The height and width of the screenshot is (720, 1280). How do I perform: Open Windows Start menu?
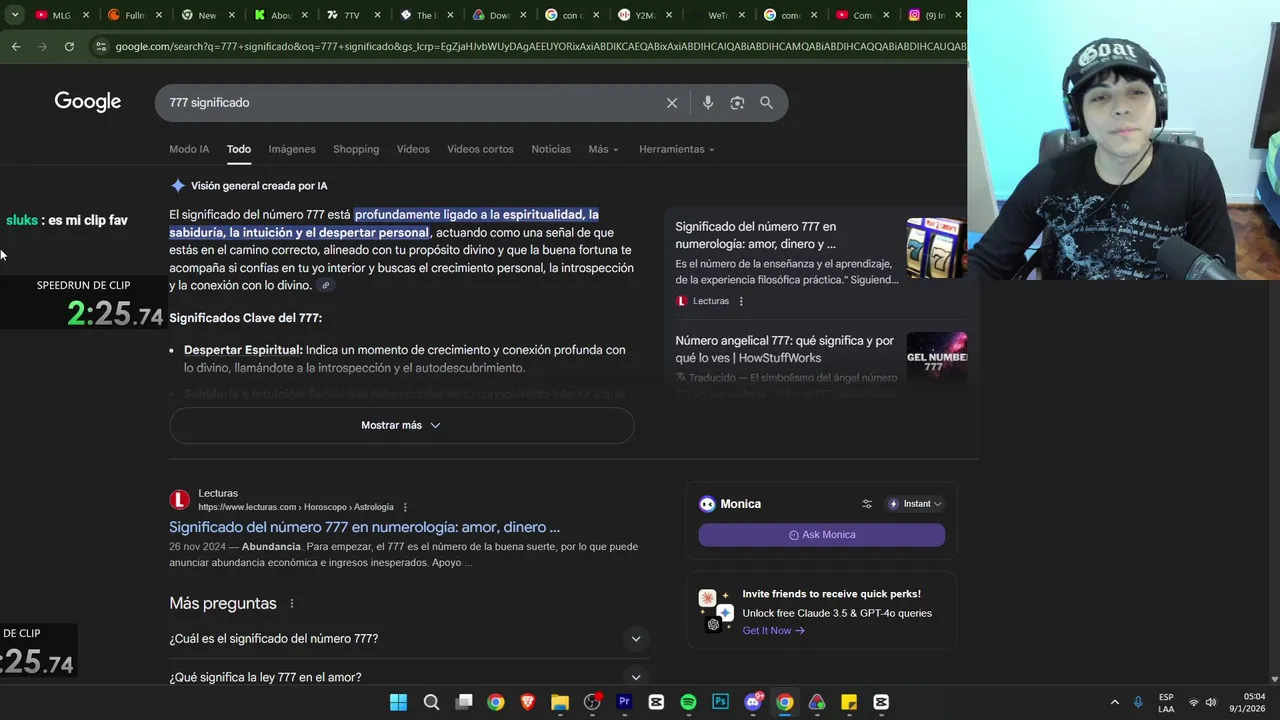tap(398, 702)
